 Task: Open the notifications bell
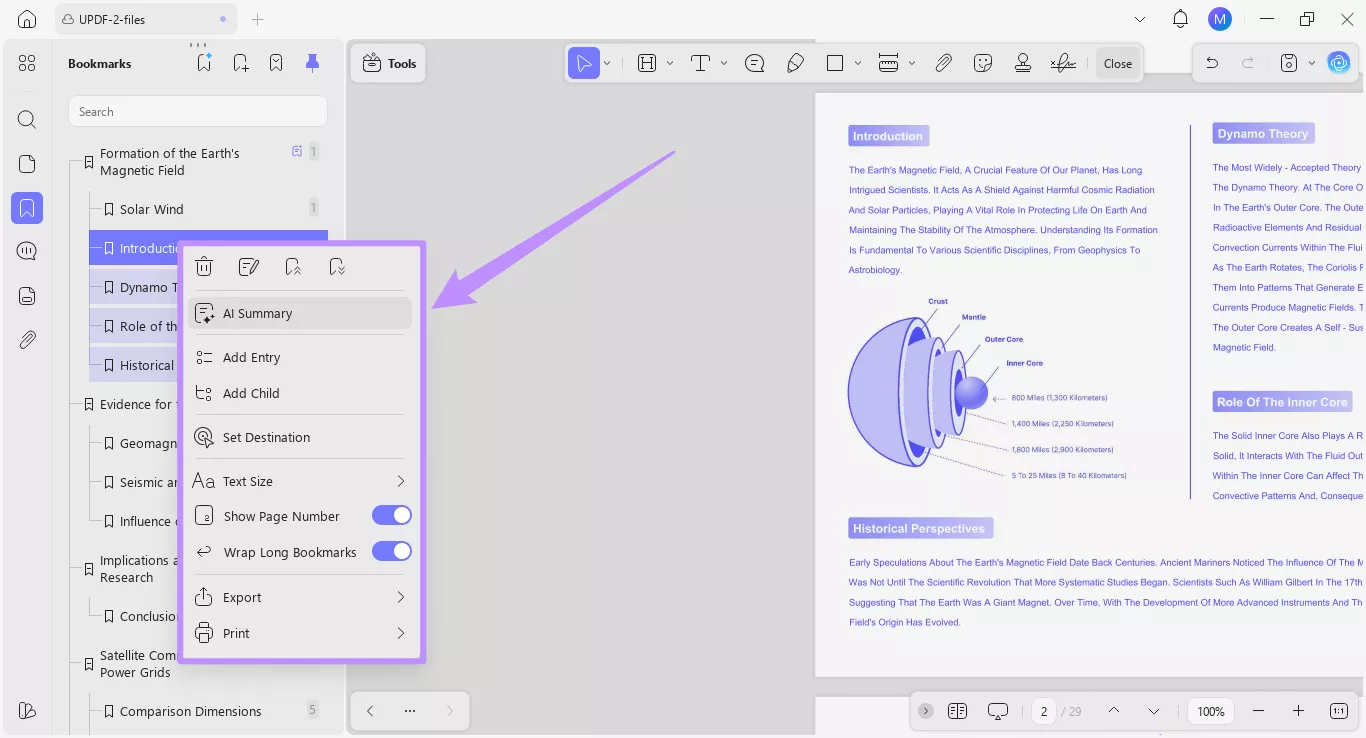(x=1180, y=19)
